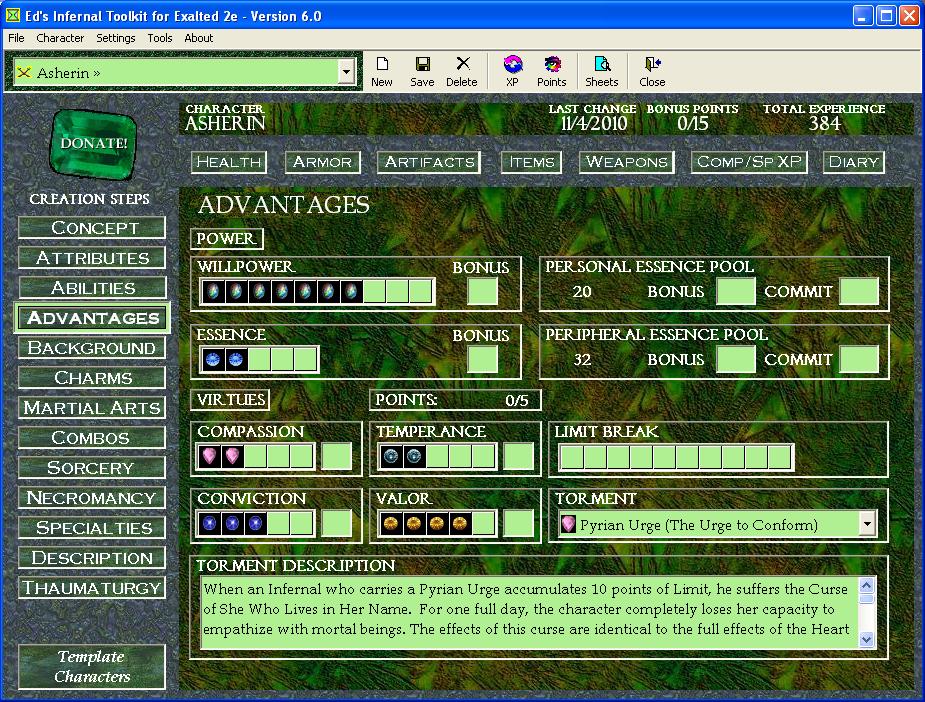Click the second Essence dot
The height and width of the screenshot is (702, 925).
tap(236, 359)
